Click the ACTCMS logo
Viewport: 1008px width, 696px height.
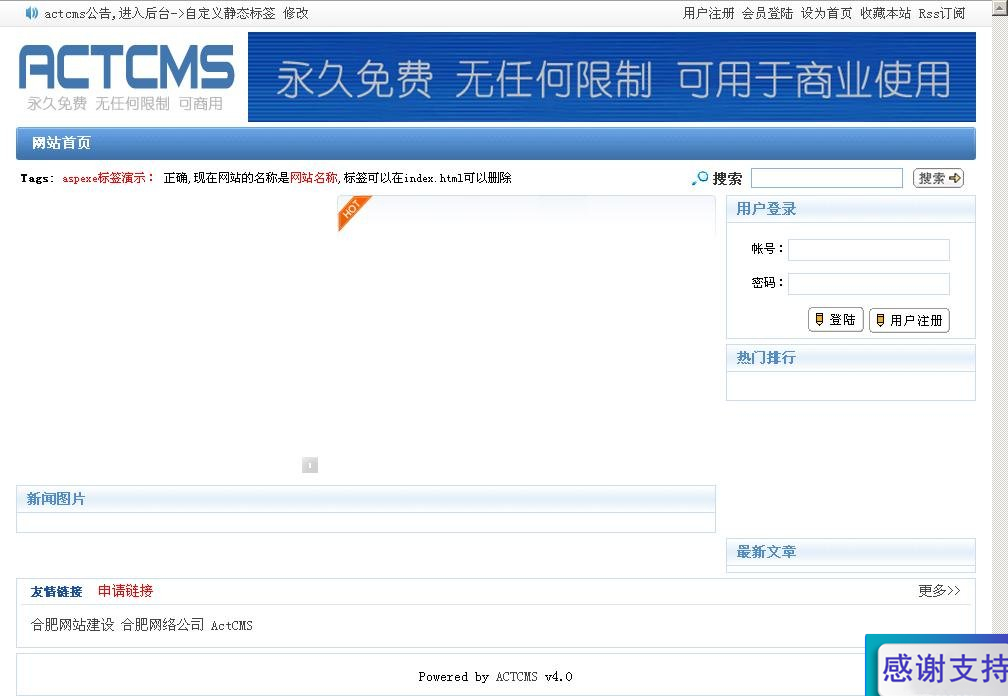(x=127, y=76)
